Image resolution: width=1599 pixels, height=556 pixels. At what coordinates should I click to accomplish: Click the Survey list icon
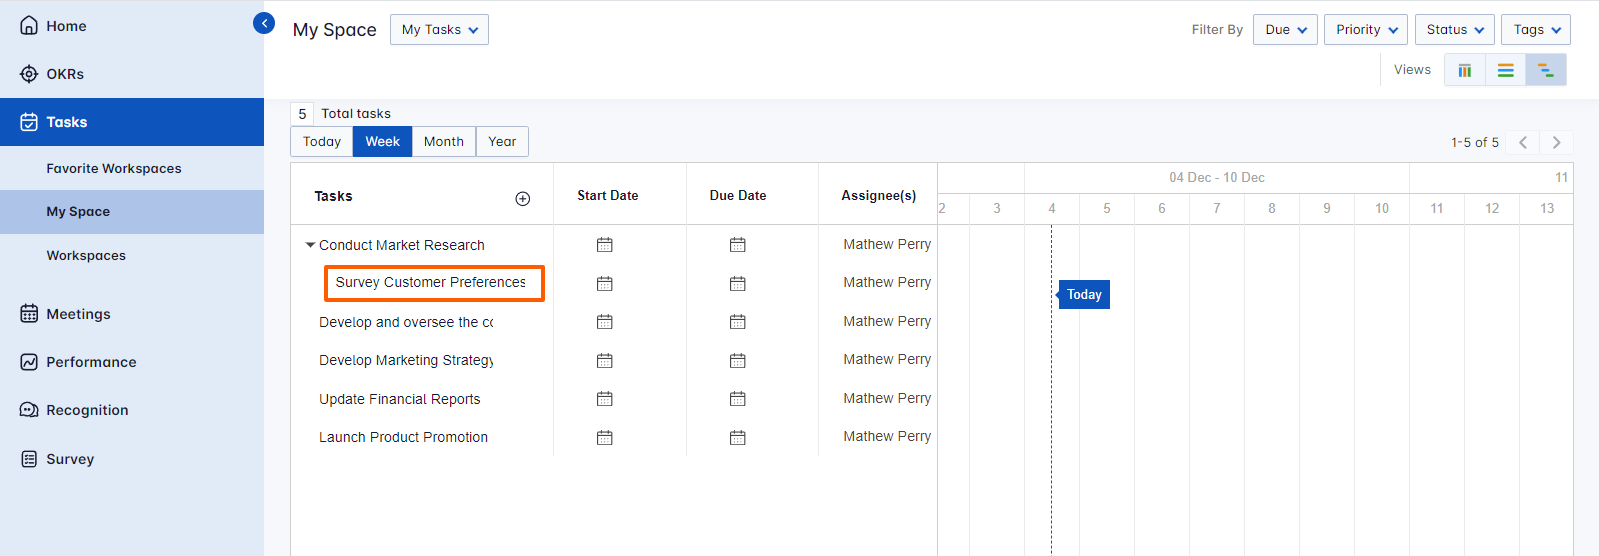pos(29,459)
